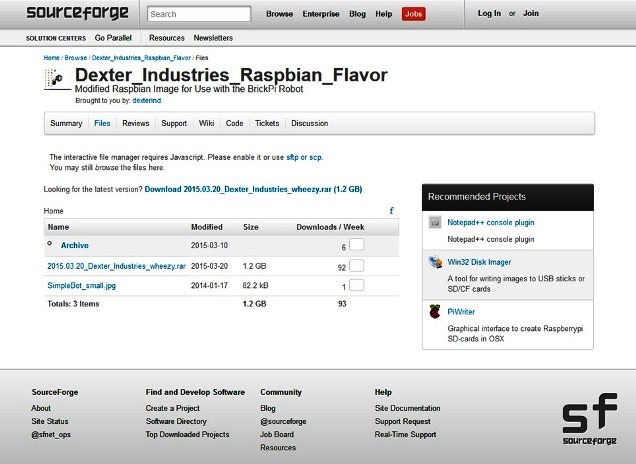Open the Blog link in the header
Viewport: 636px width, 464px height.
pos(357,14)
